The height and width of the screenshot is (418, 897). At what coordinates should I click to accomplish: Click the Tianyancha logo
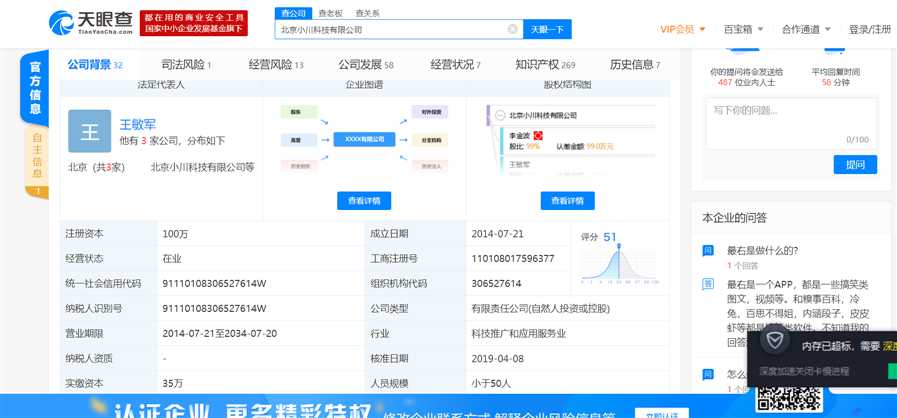pos(90,23)
